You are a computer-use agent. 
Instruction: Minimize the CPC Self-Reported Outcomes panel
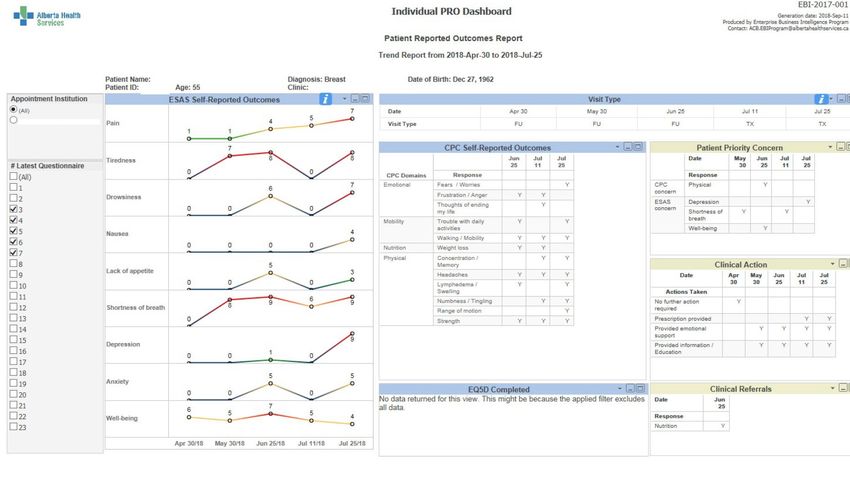[x=628, y=146]
